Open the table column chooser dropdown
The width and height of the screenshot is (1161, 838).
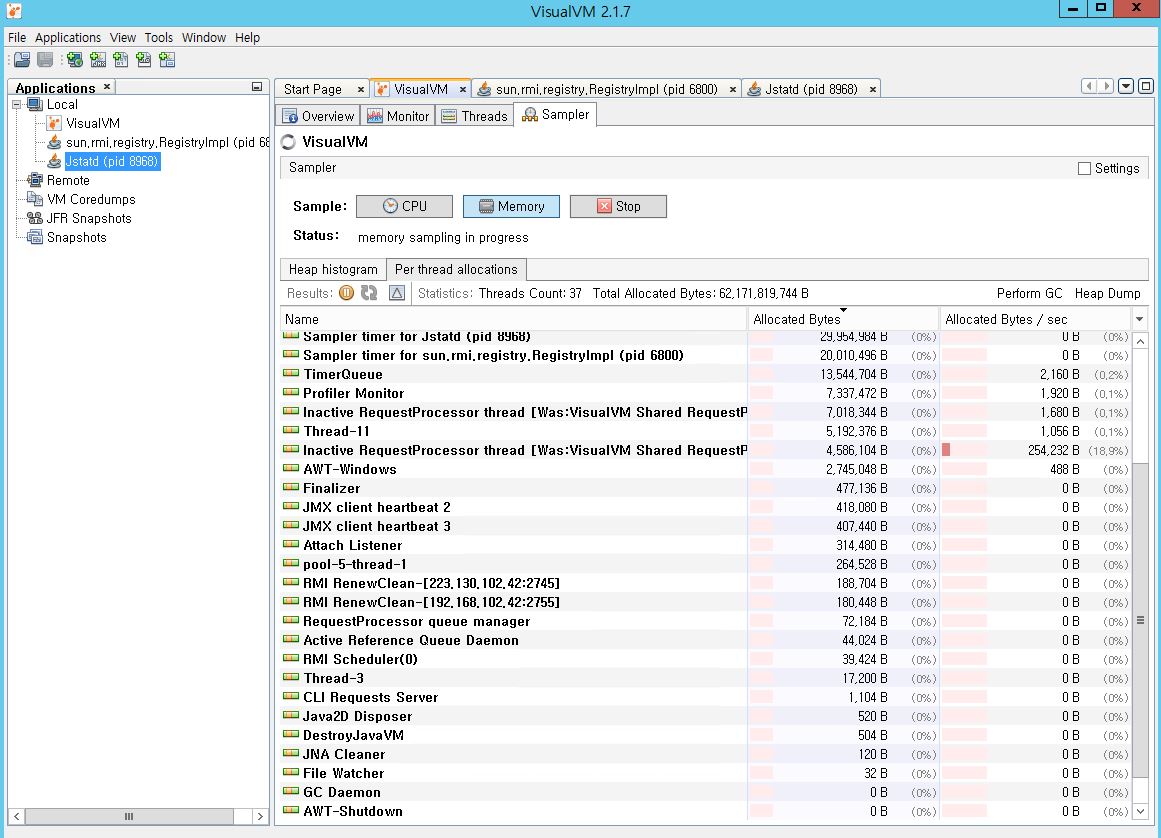1140,319
